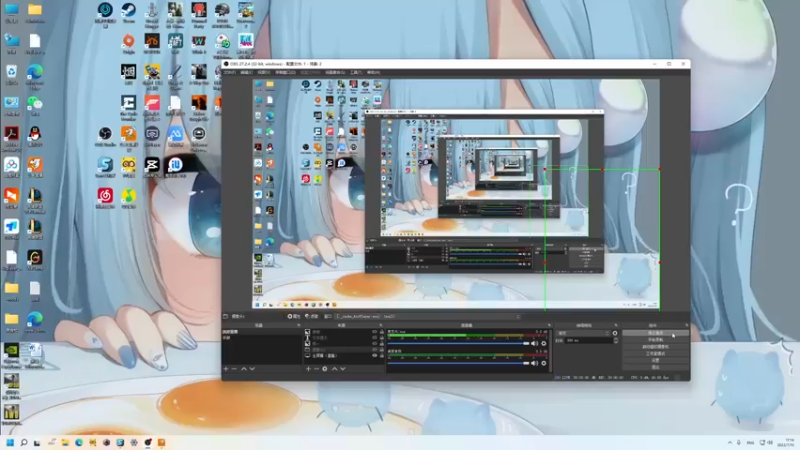The image size is (800, 450).
Task: Toggle eye visibility of third source row
Action: [374, 343]
